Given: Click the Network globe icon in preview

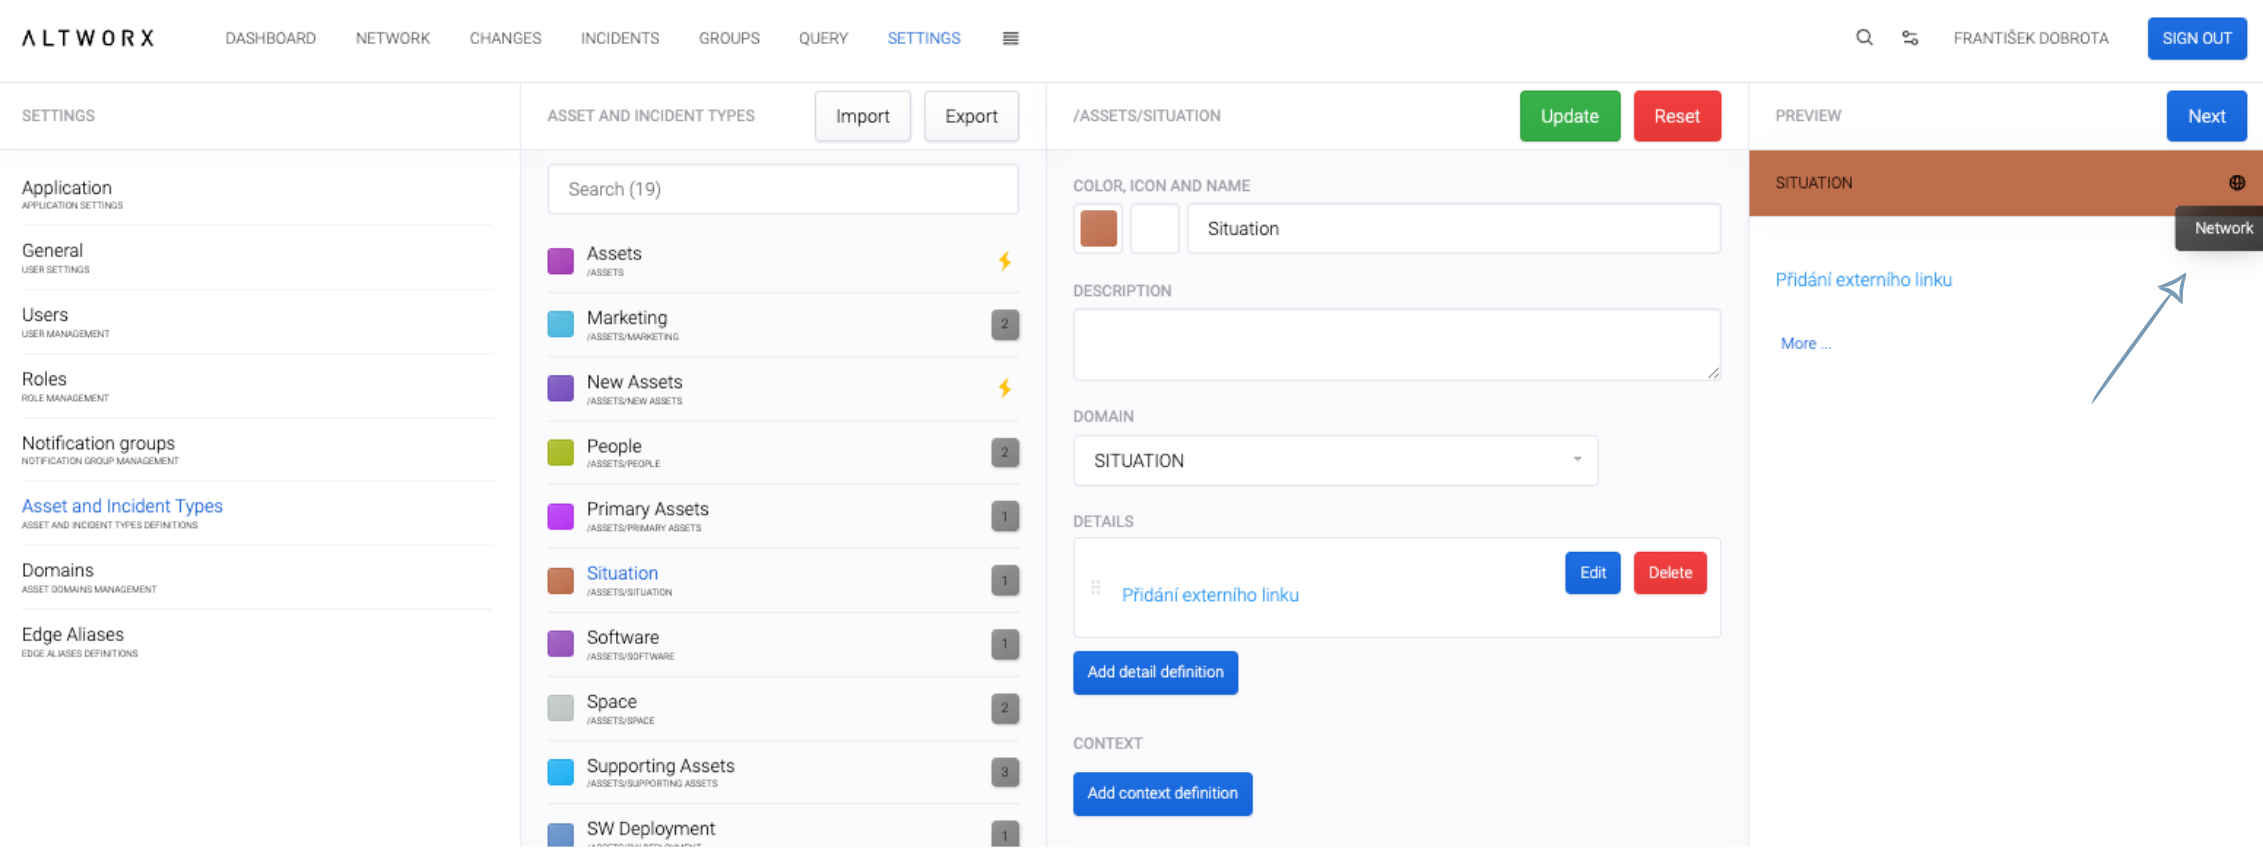Looking at the screenshot, I should click(2237, 183).
